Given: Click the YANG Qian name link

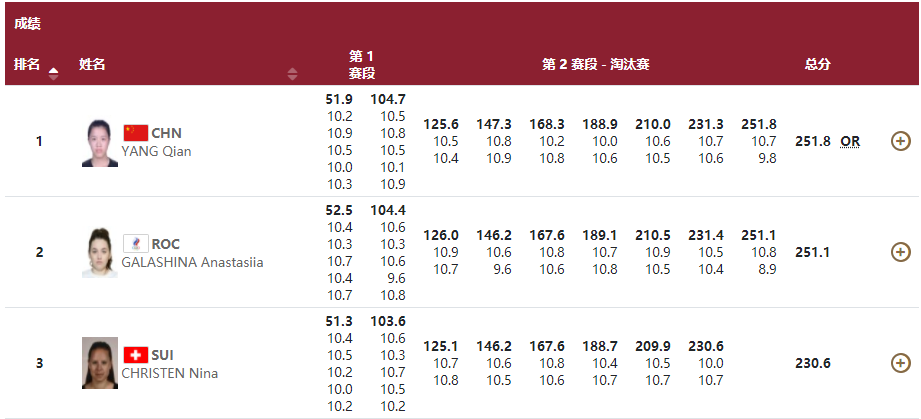Looking at the screenshot, I should 156,152.
